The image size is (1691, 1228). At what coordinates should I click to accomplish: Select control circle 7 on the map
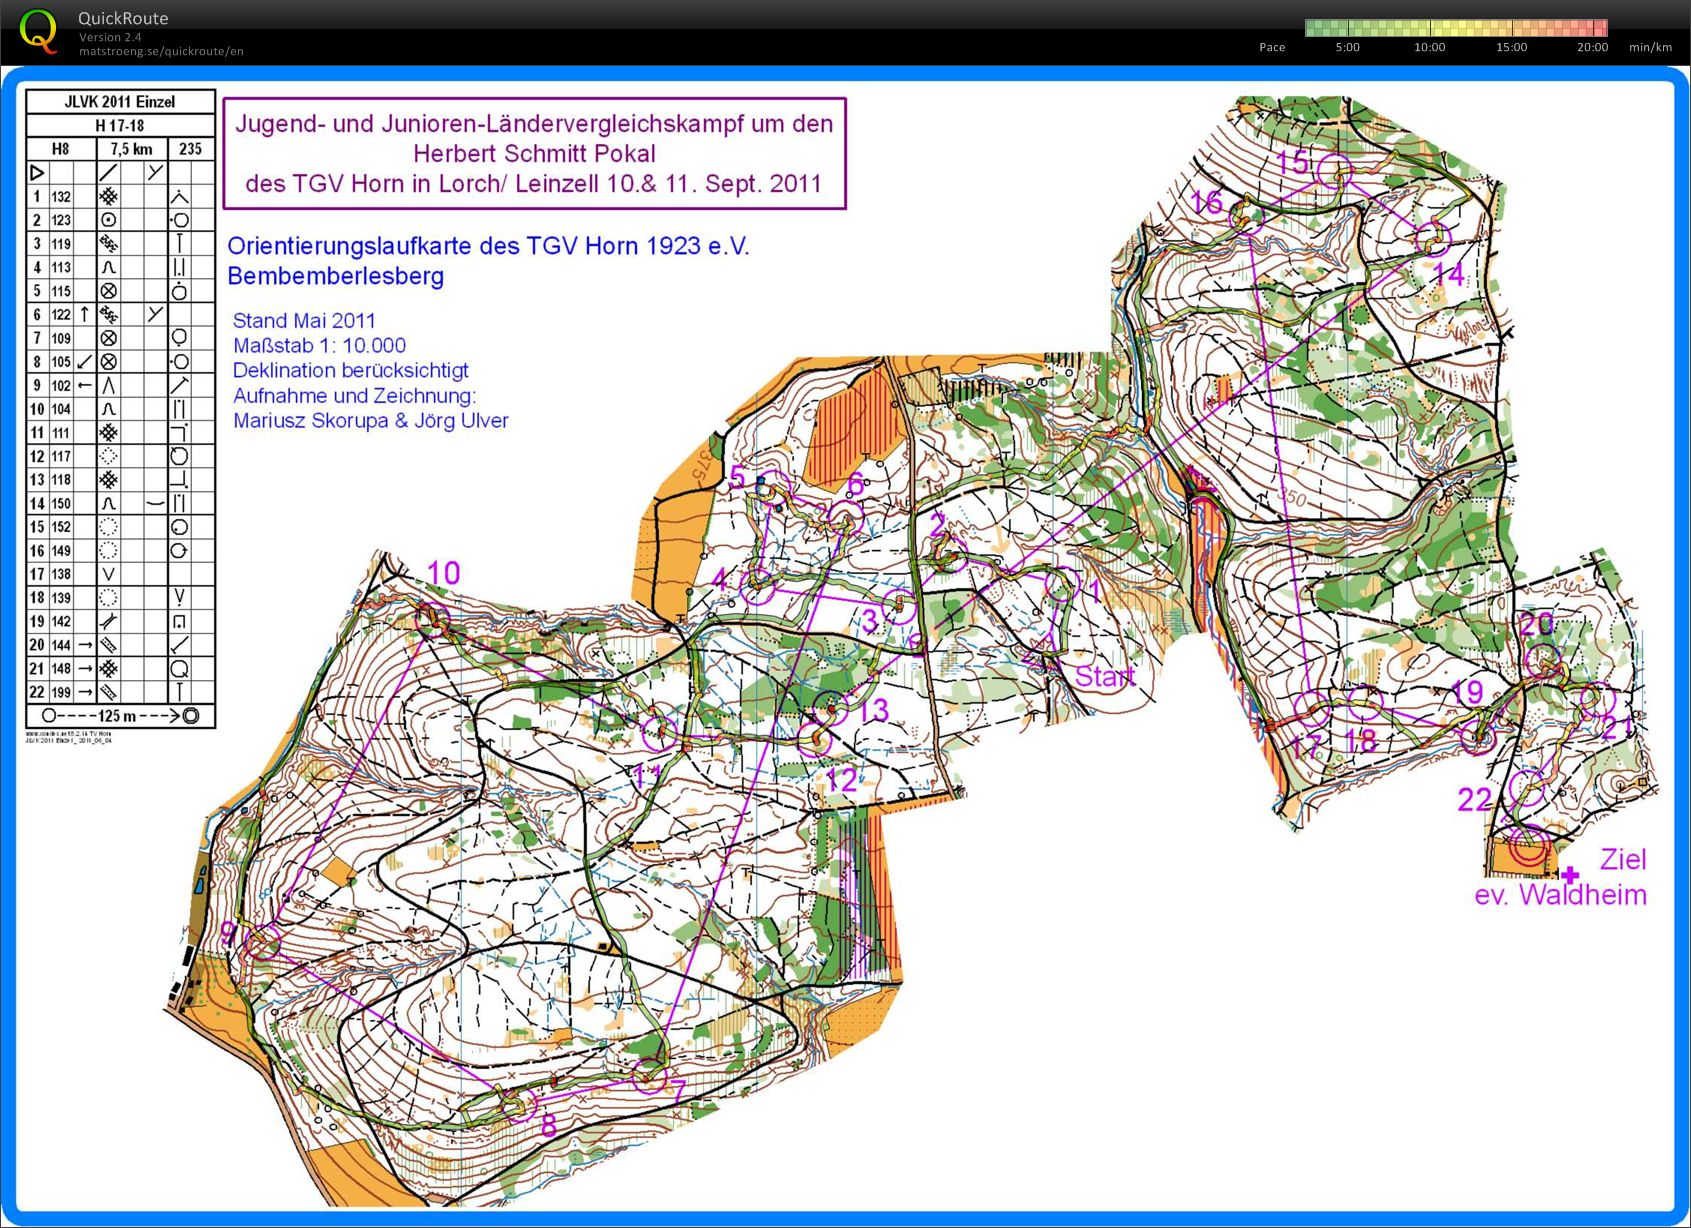(x=650, y=1077)
